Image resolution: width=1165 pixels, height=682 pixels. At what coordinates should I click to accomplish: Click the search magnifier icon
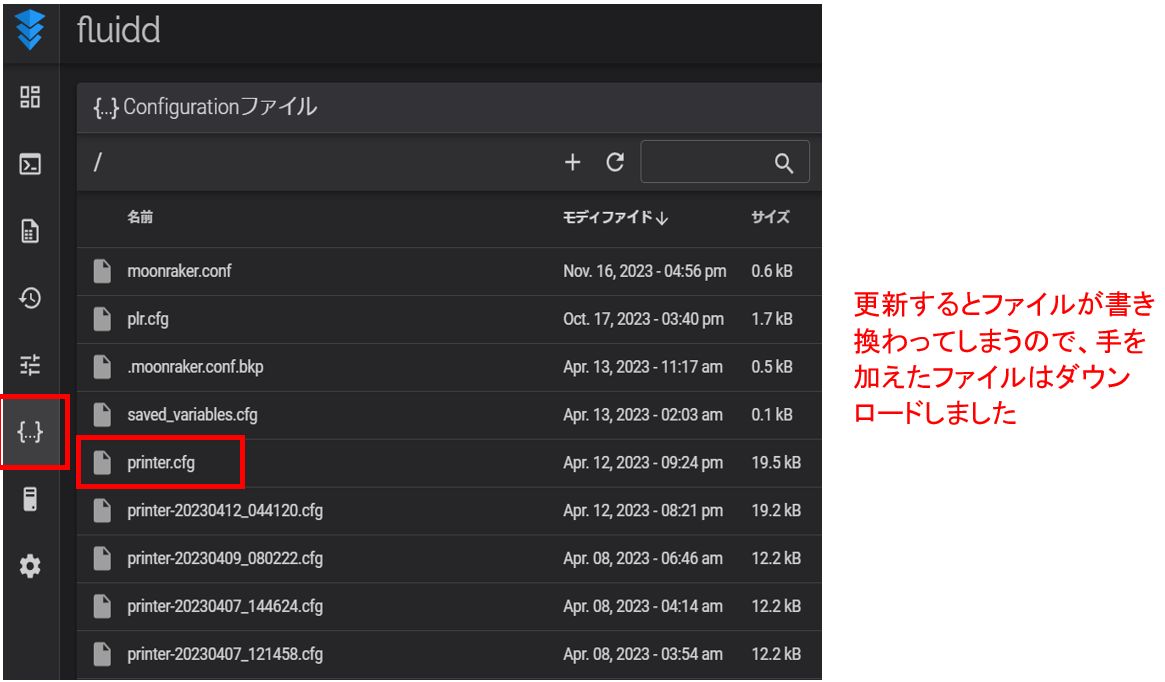[x=784, y=163]
